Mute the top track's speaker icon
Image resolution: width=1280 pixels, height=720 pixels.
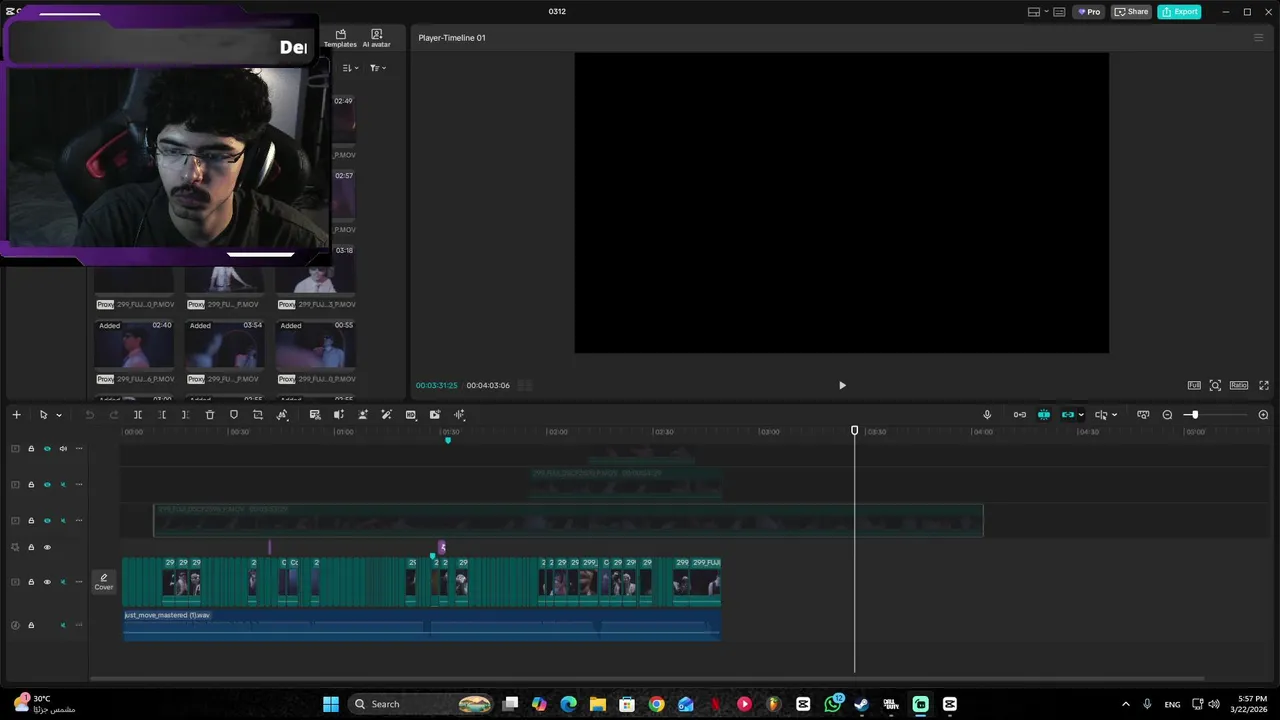63,449
